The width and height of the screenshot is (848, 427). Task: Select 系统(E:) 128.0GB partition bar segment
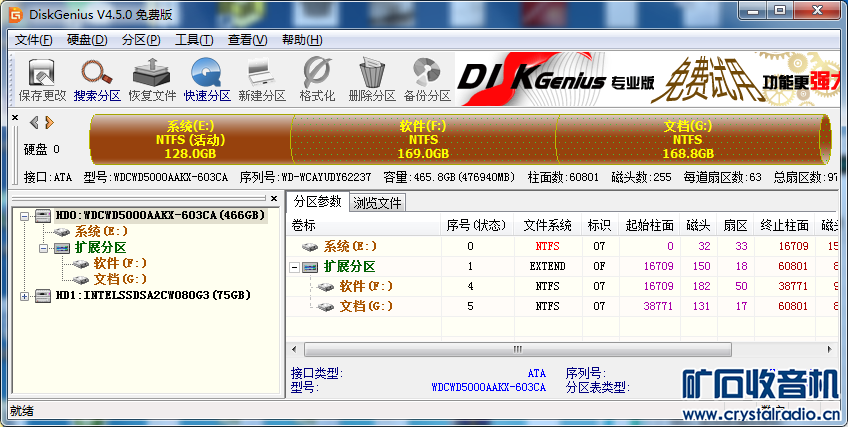[190, 139]
